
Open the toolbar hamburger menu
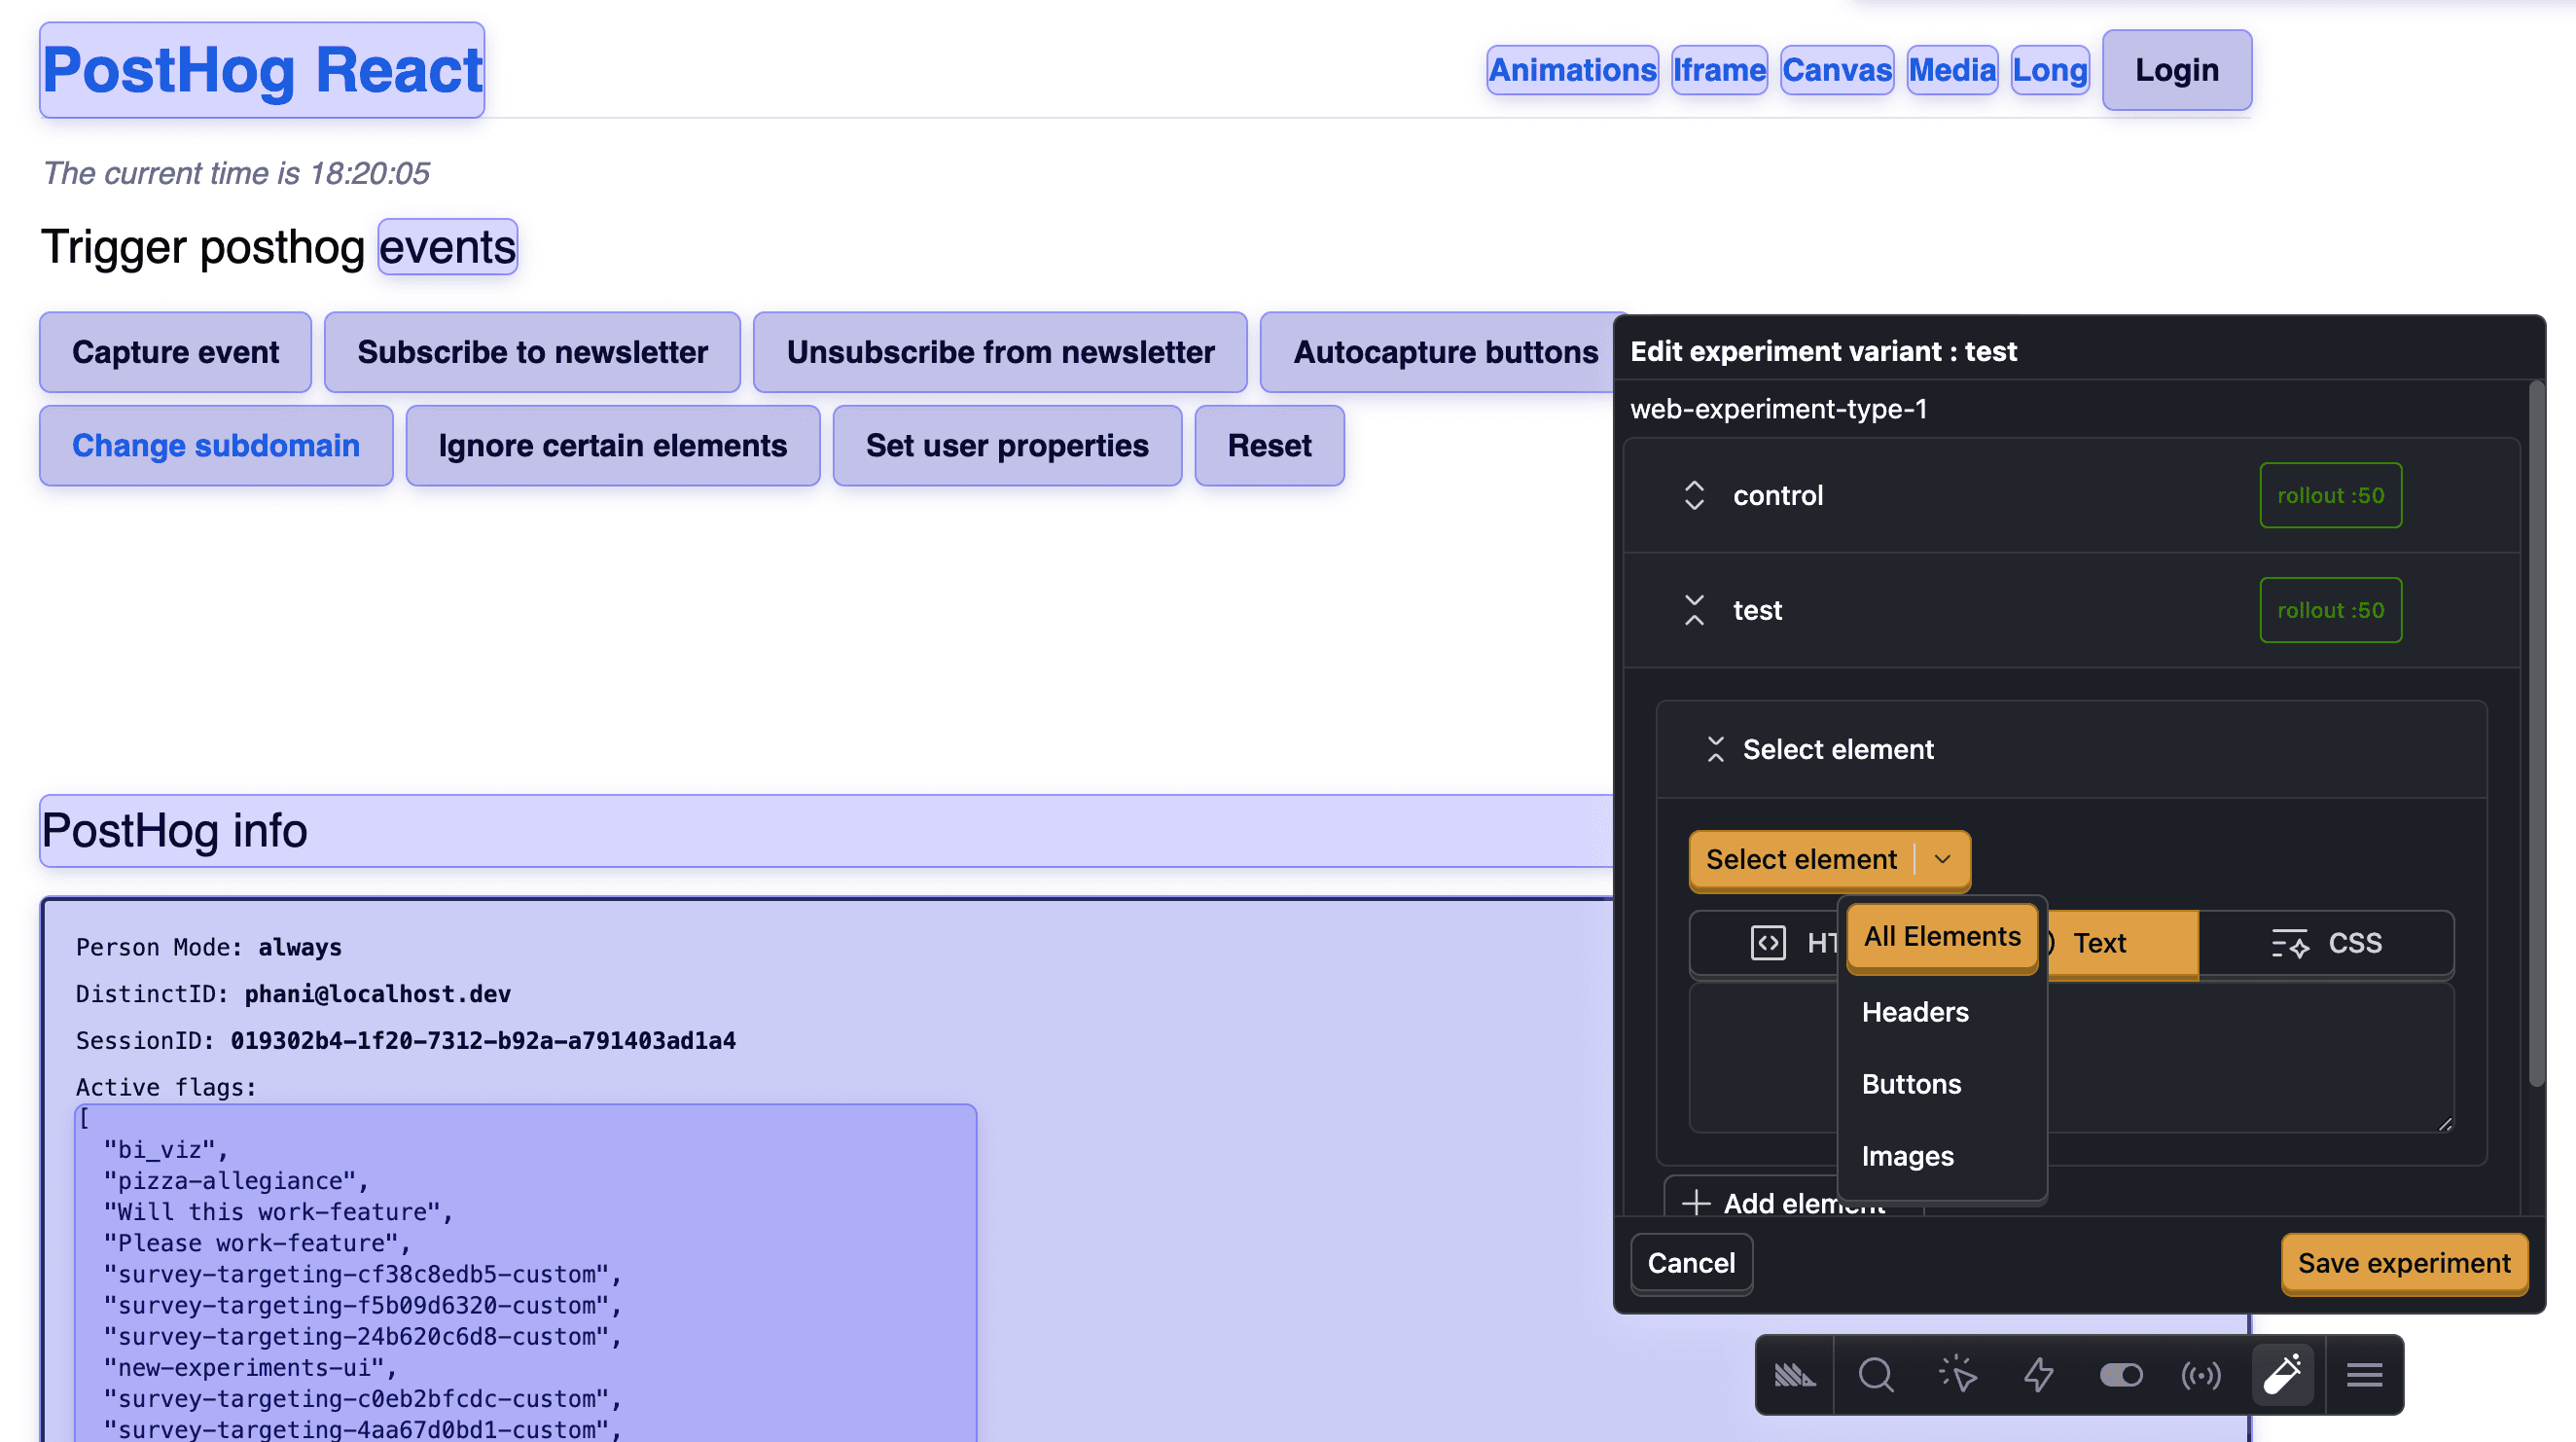[x=2364, y=1375]
